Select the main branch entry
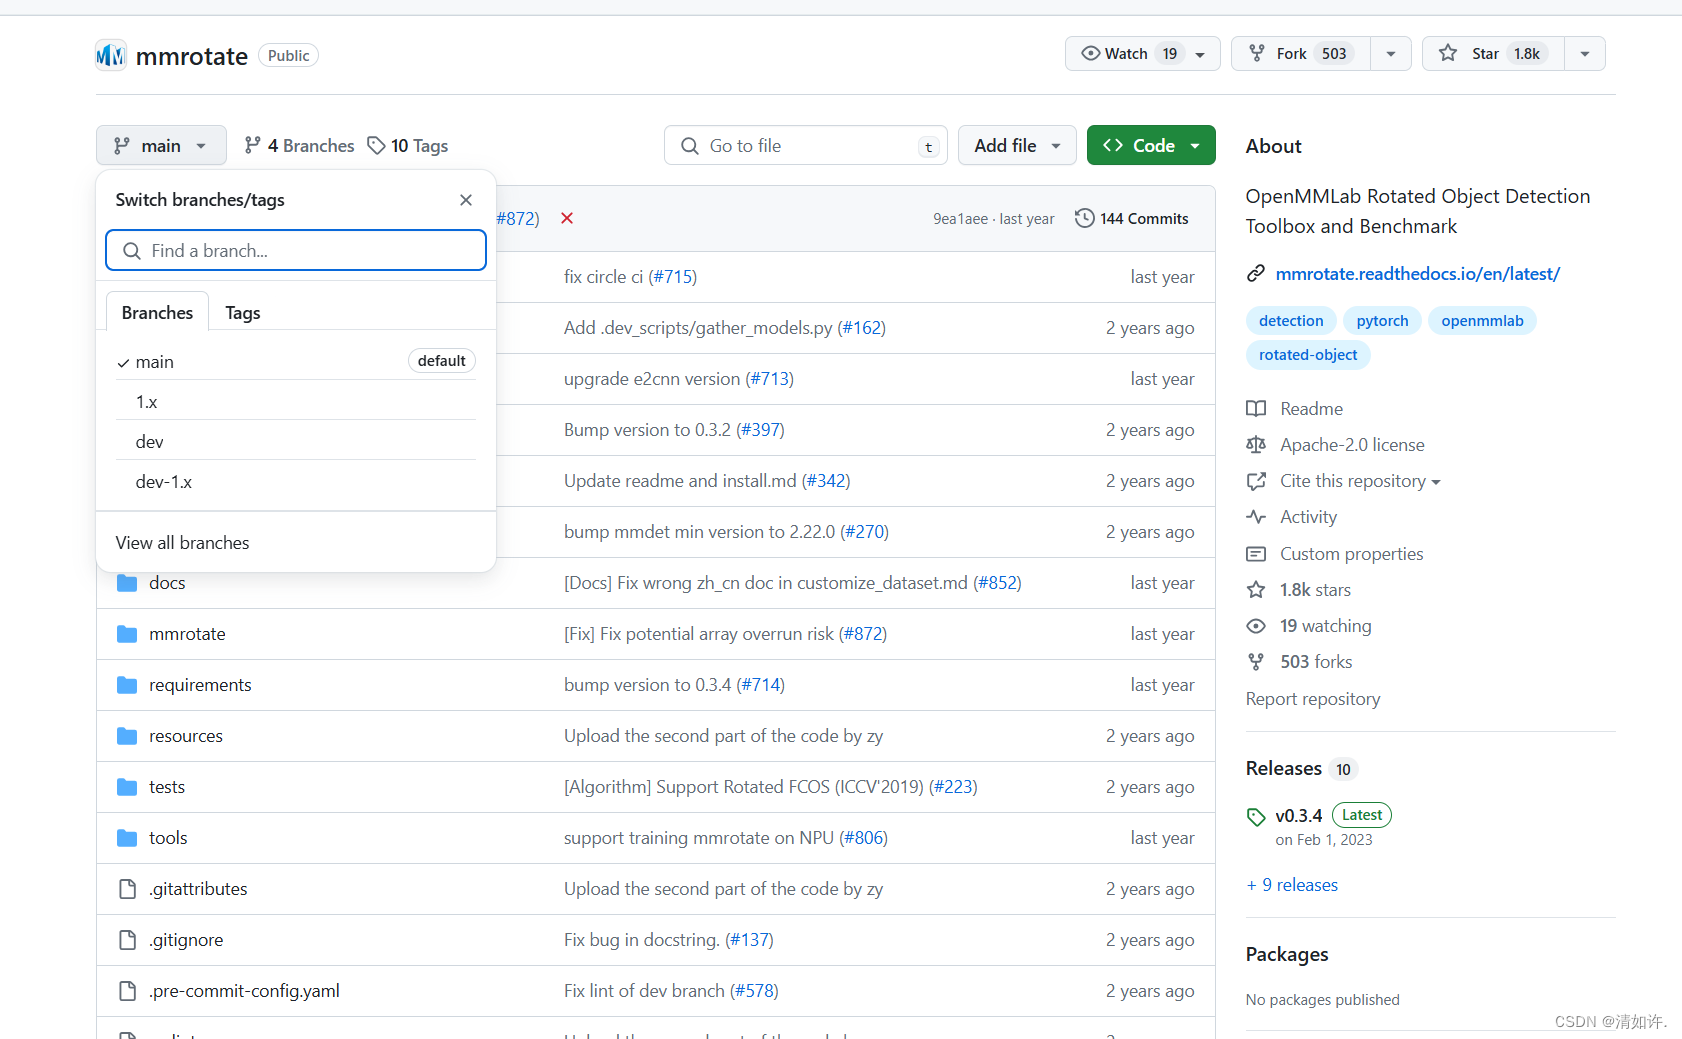This screenshot has height=1039, width=1682. pos(296,362)
